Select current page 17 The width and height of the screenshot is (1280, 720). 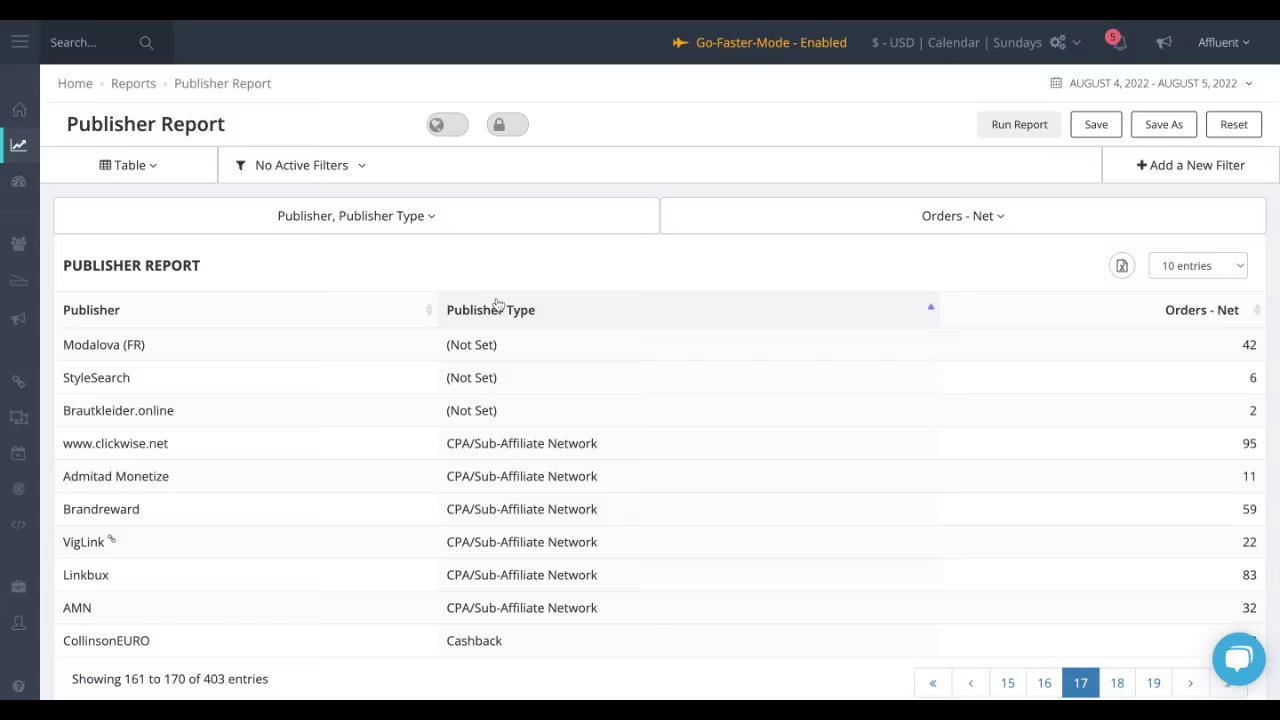1080,683
